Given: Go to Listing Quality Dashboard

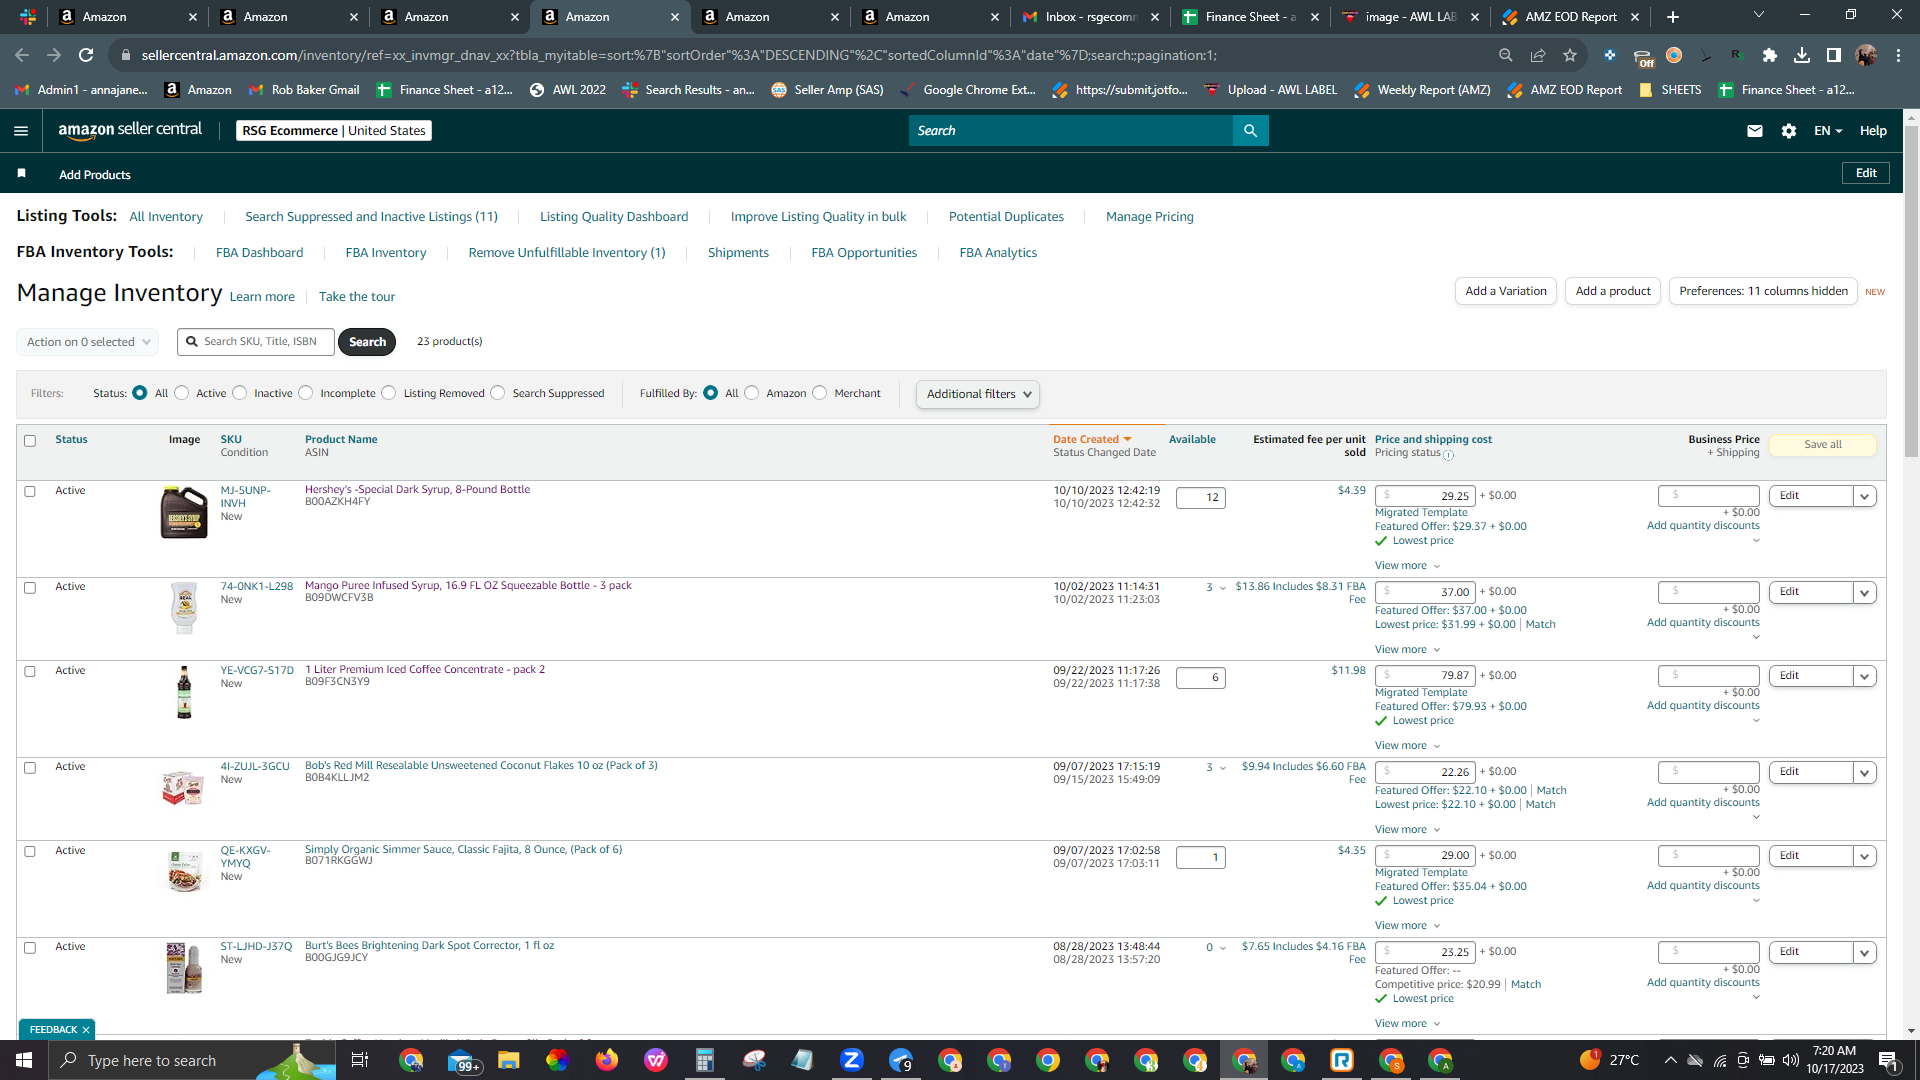Looking at the screenshot, I should coord(614,217).
